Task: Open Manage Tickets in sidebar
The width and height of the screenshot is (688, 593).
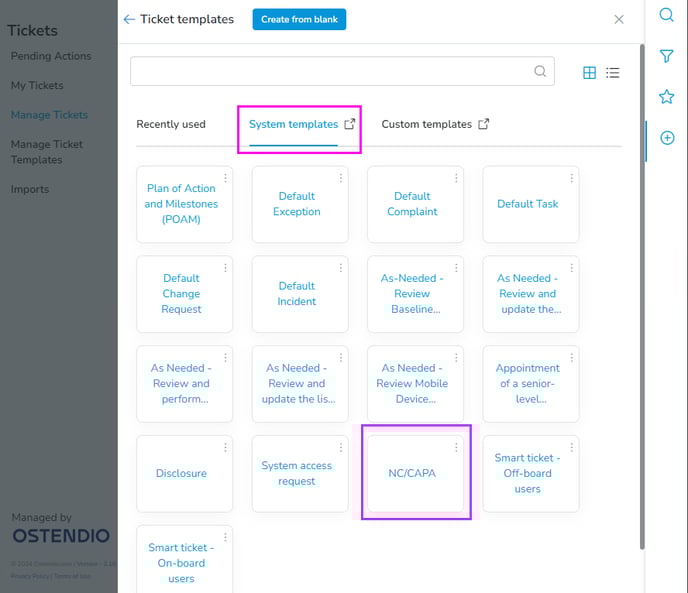Action: click(49, 115)
